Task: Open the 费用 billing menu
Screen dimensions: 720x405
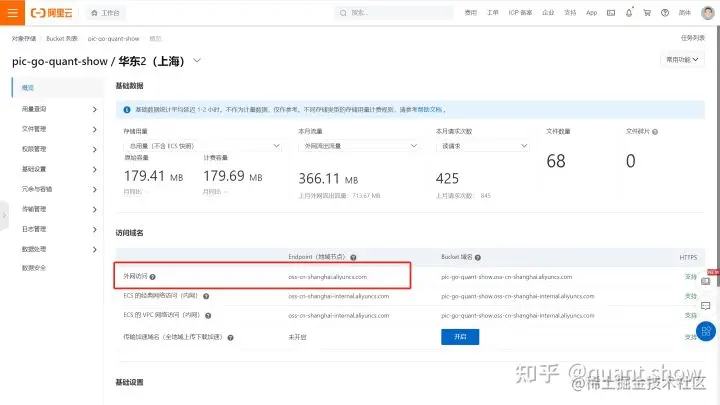Action: (x=471, y=13)
